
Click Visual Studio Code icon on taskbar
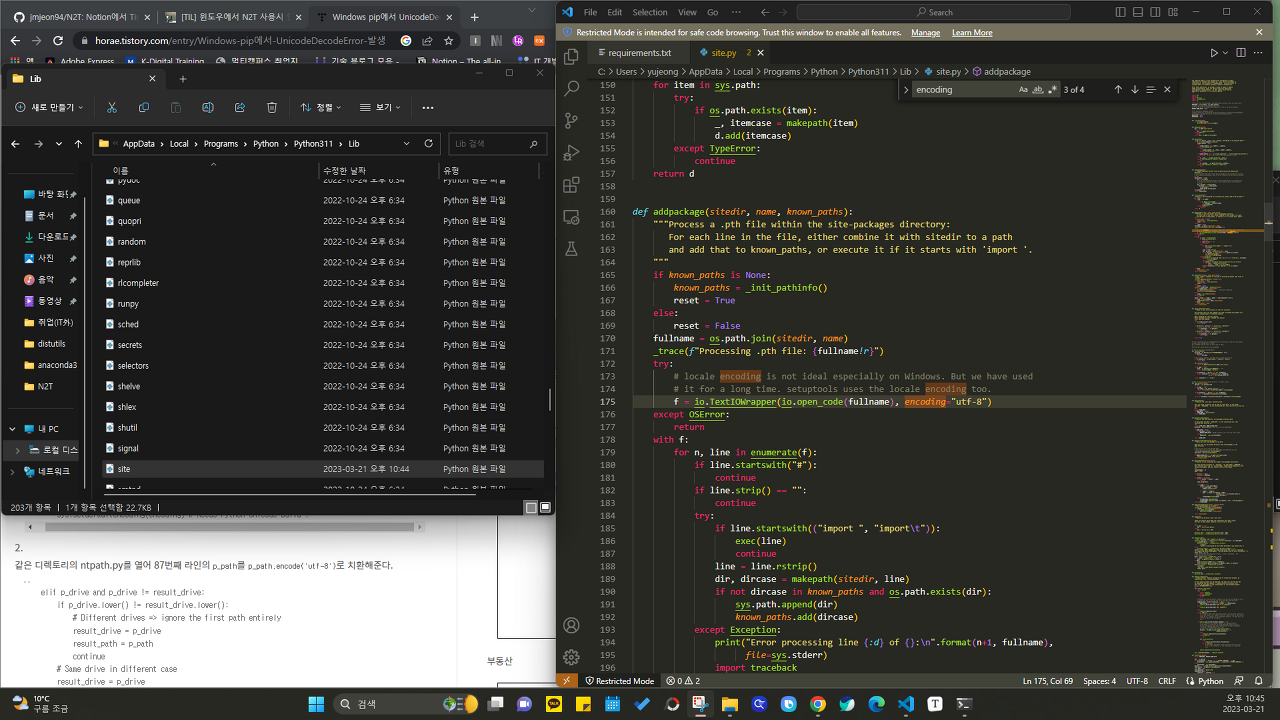point(906,703)
